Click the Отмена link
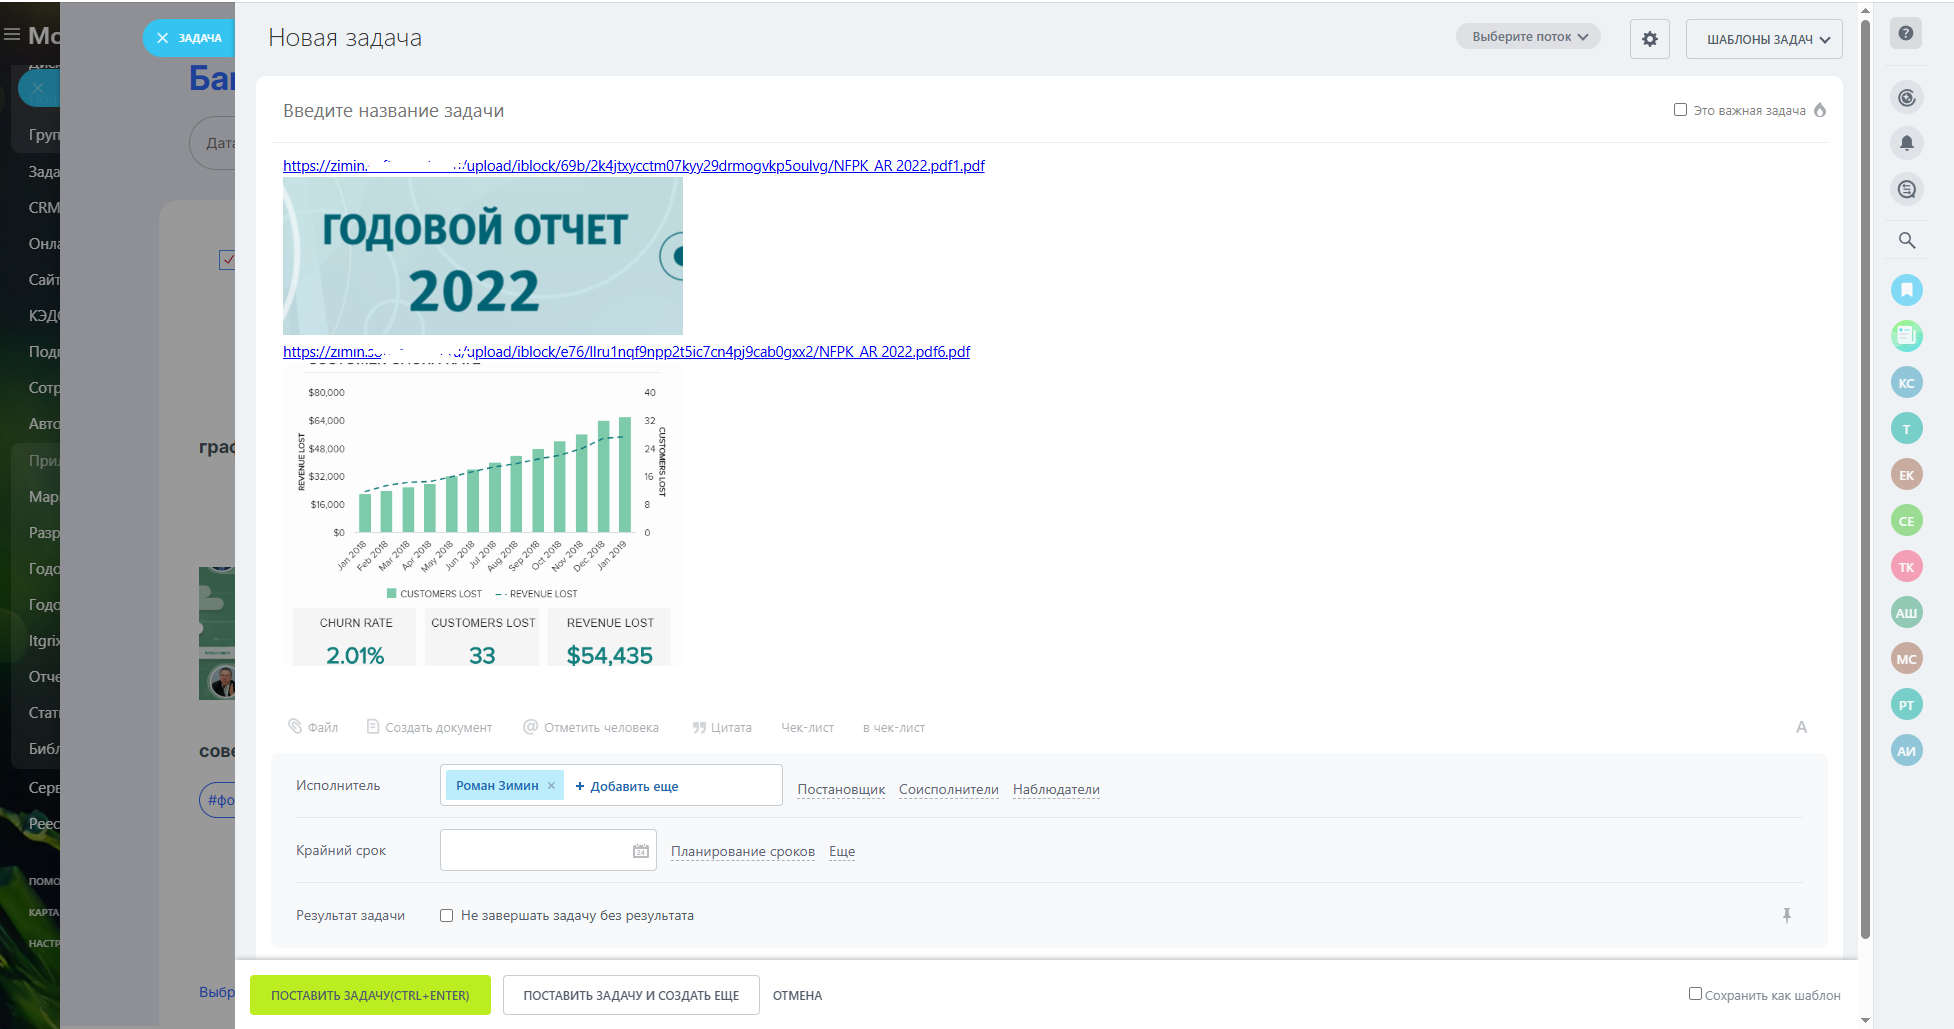Image resolution: width=1954 pixels, height=1029 pixels. [797, 995]
